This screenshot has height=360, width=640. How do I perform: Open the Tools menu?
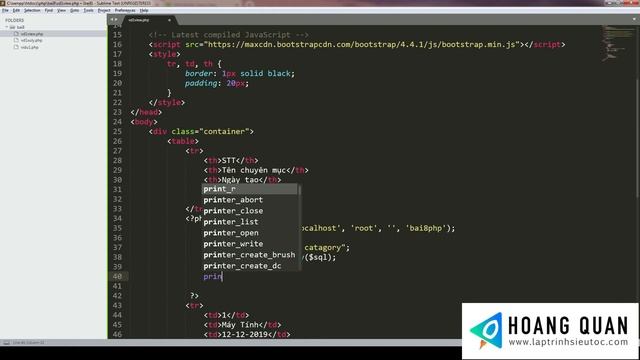coord(89,10)
